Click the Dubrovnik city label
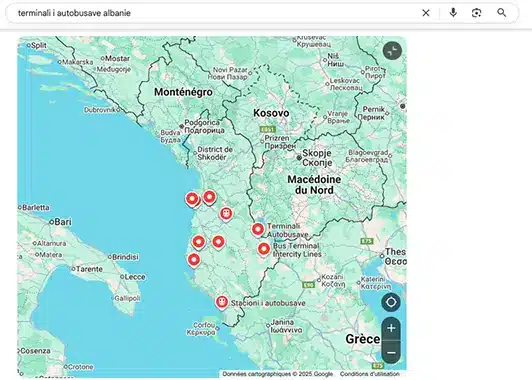The width and height of the screenshot is (532, 380). pos(100,110)
